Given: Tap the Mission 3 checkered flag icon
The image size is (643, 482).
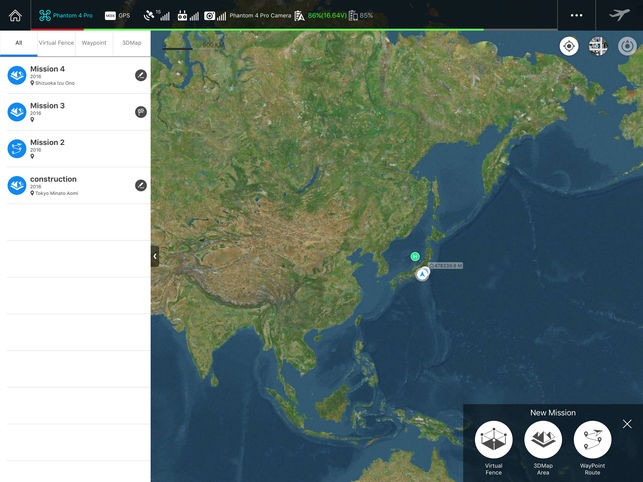Looking at the screenshot, I should [x=141, y=112].
